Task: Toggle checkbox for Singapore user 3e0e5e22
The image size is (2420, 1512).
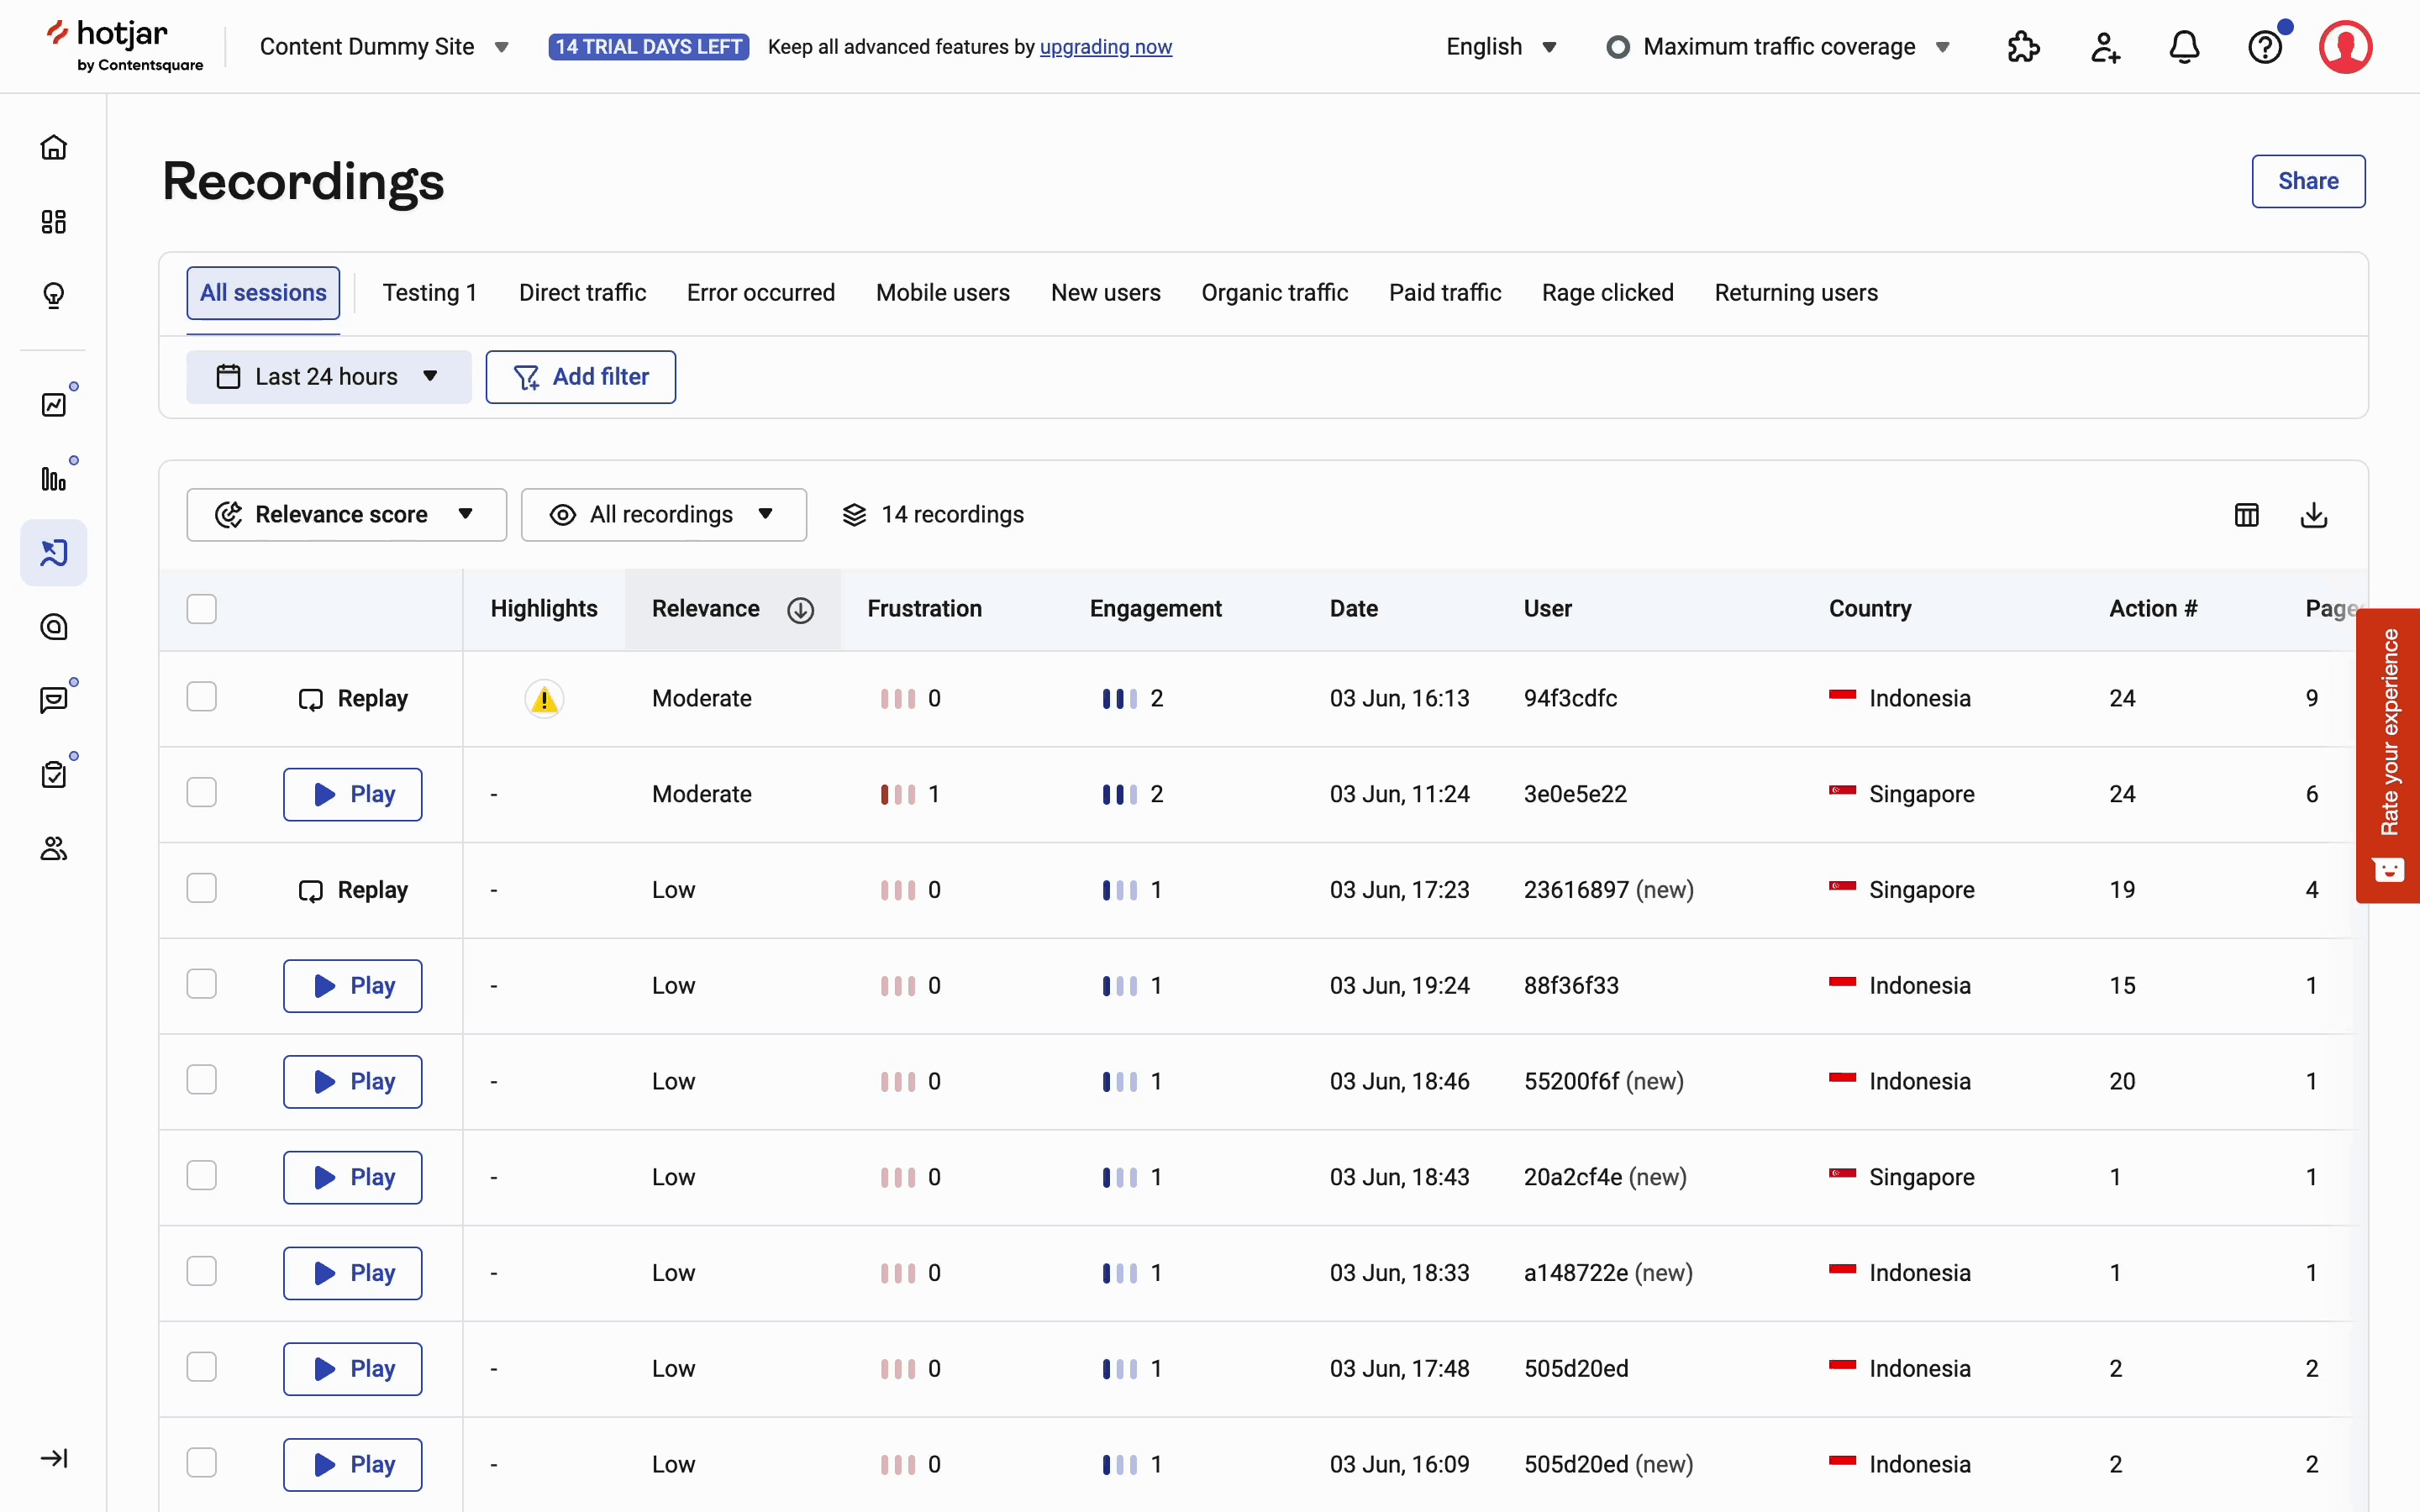Action: click(x=203, y=795)
